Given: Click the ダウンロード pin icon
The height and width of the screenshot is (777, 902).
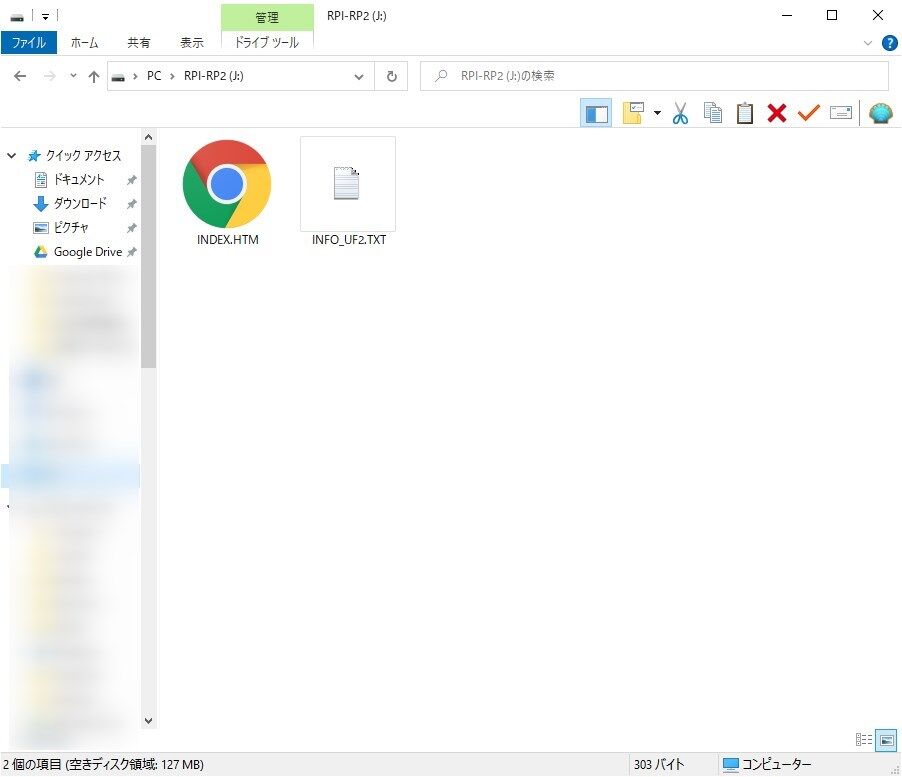Looking at the screenshot, I should point(131,204).
